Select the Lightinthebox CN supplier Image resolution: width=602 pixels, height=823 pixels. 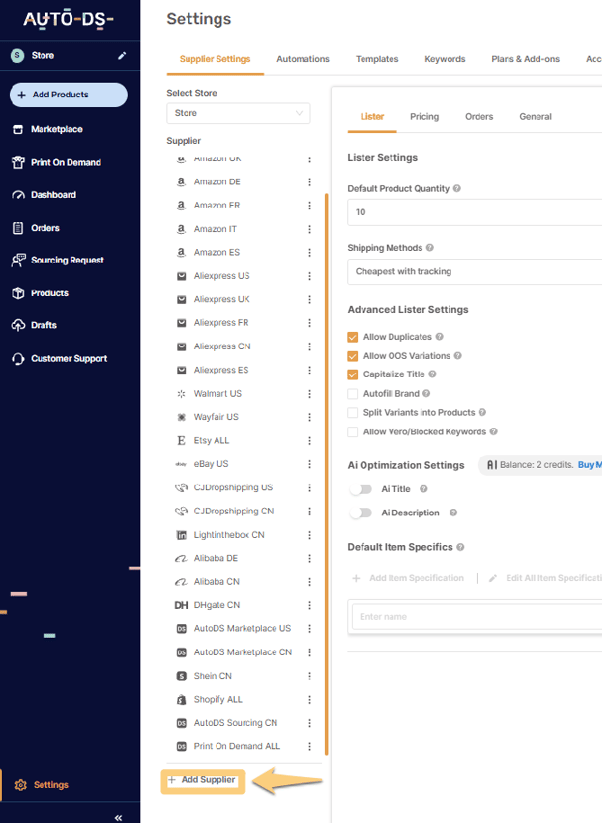[229, 535]
